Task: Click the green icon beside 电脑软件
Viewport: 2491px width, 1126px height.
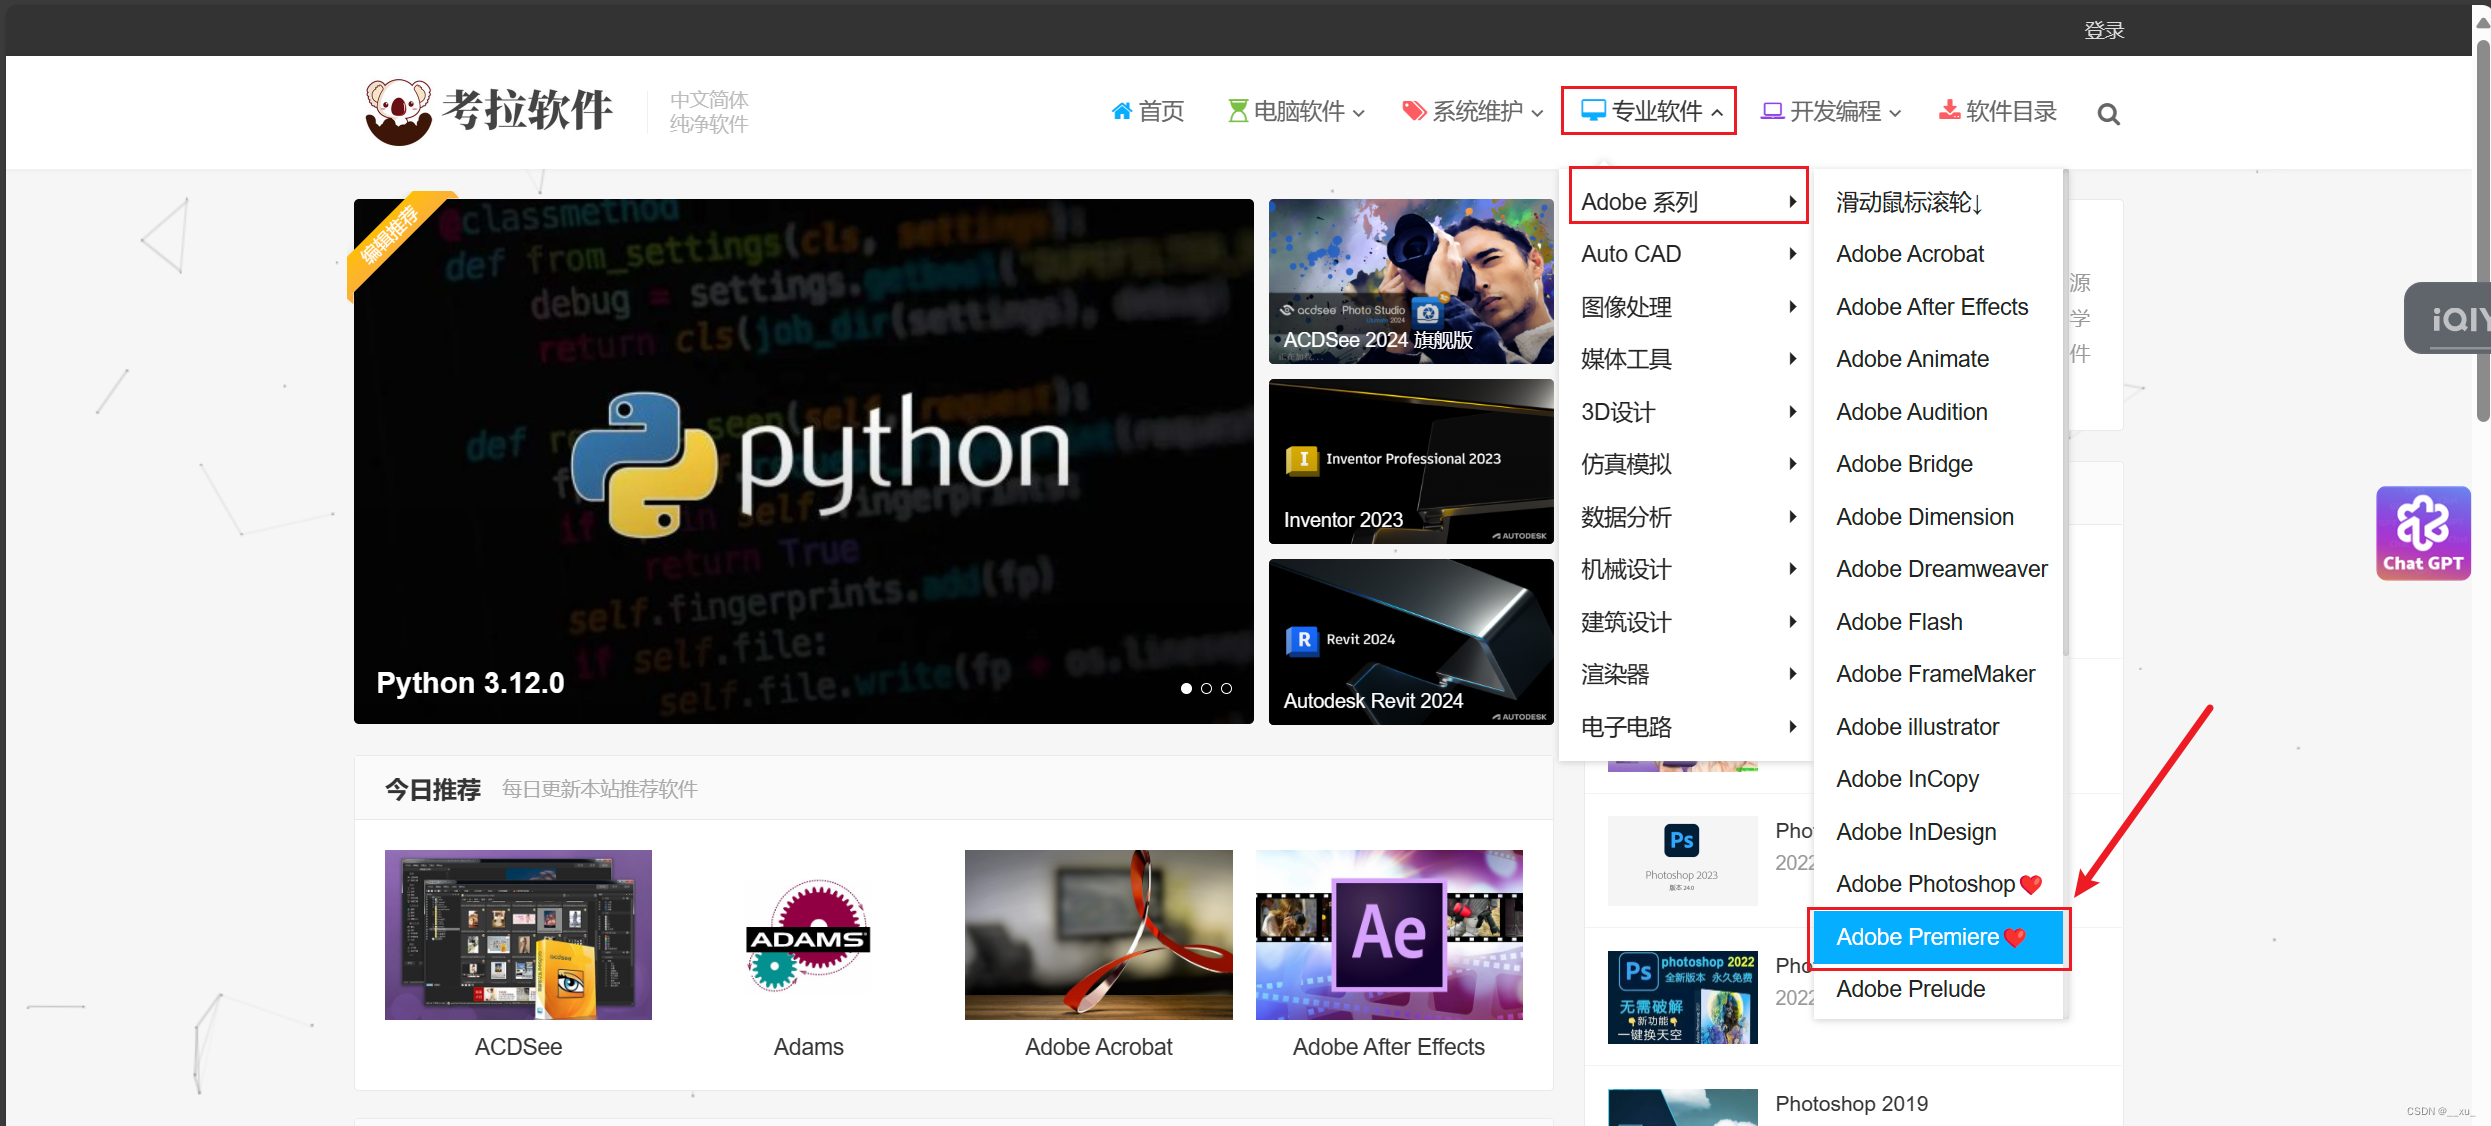Action: 1238,111
